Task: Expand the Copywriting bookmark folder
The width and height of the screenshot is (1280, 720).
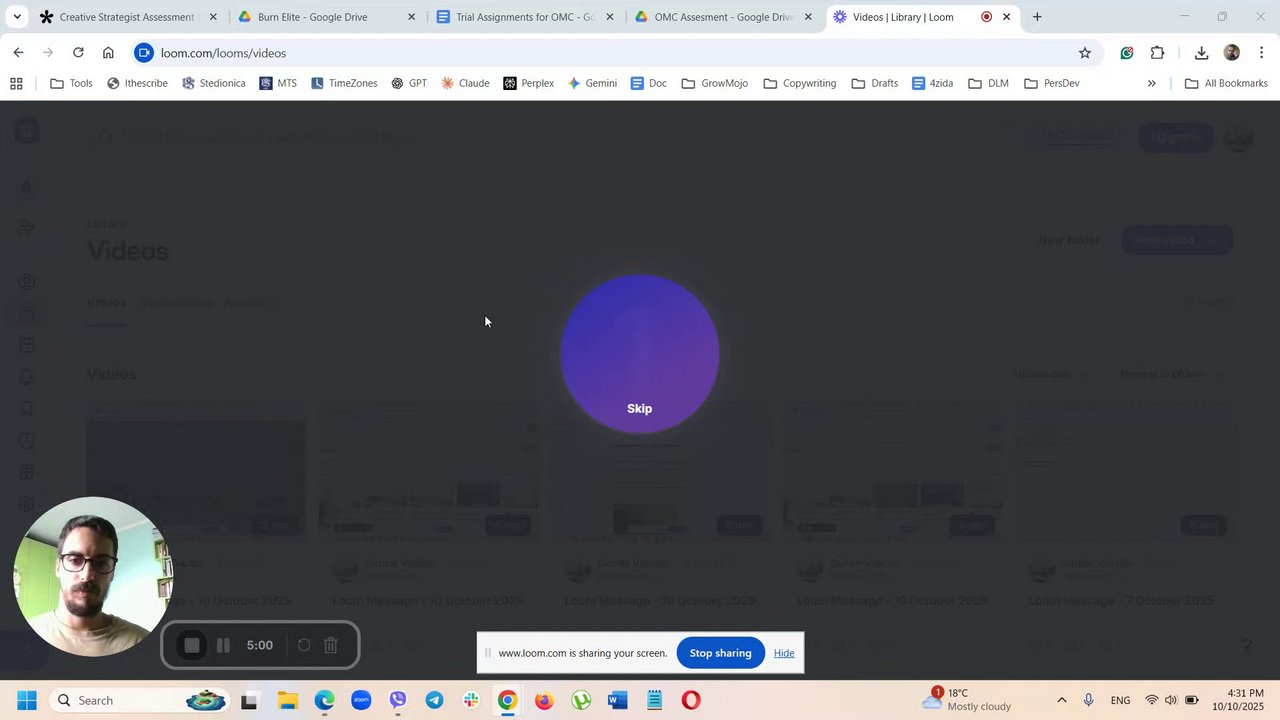Action: (x=800, y=83)
